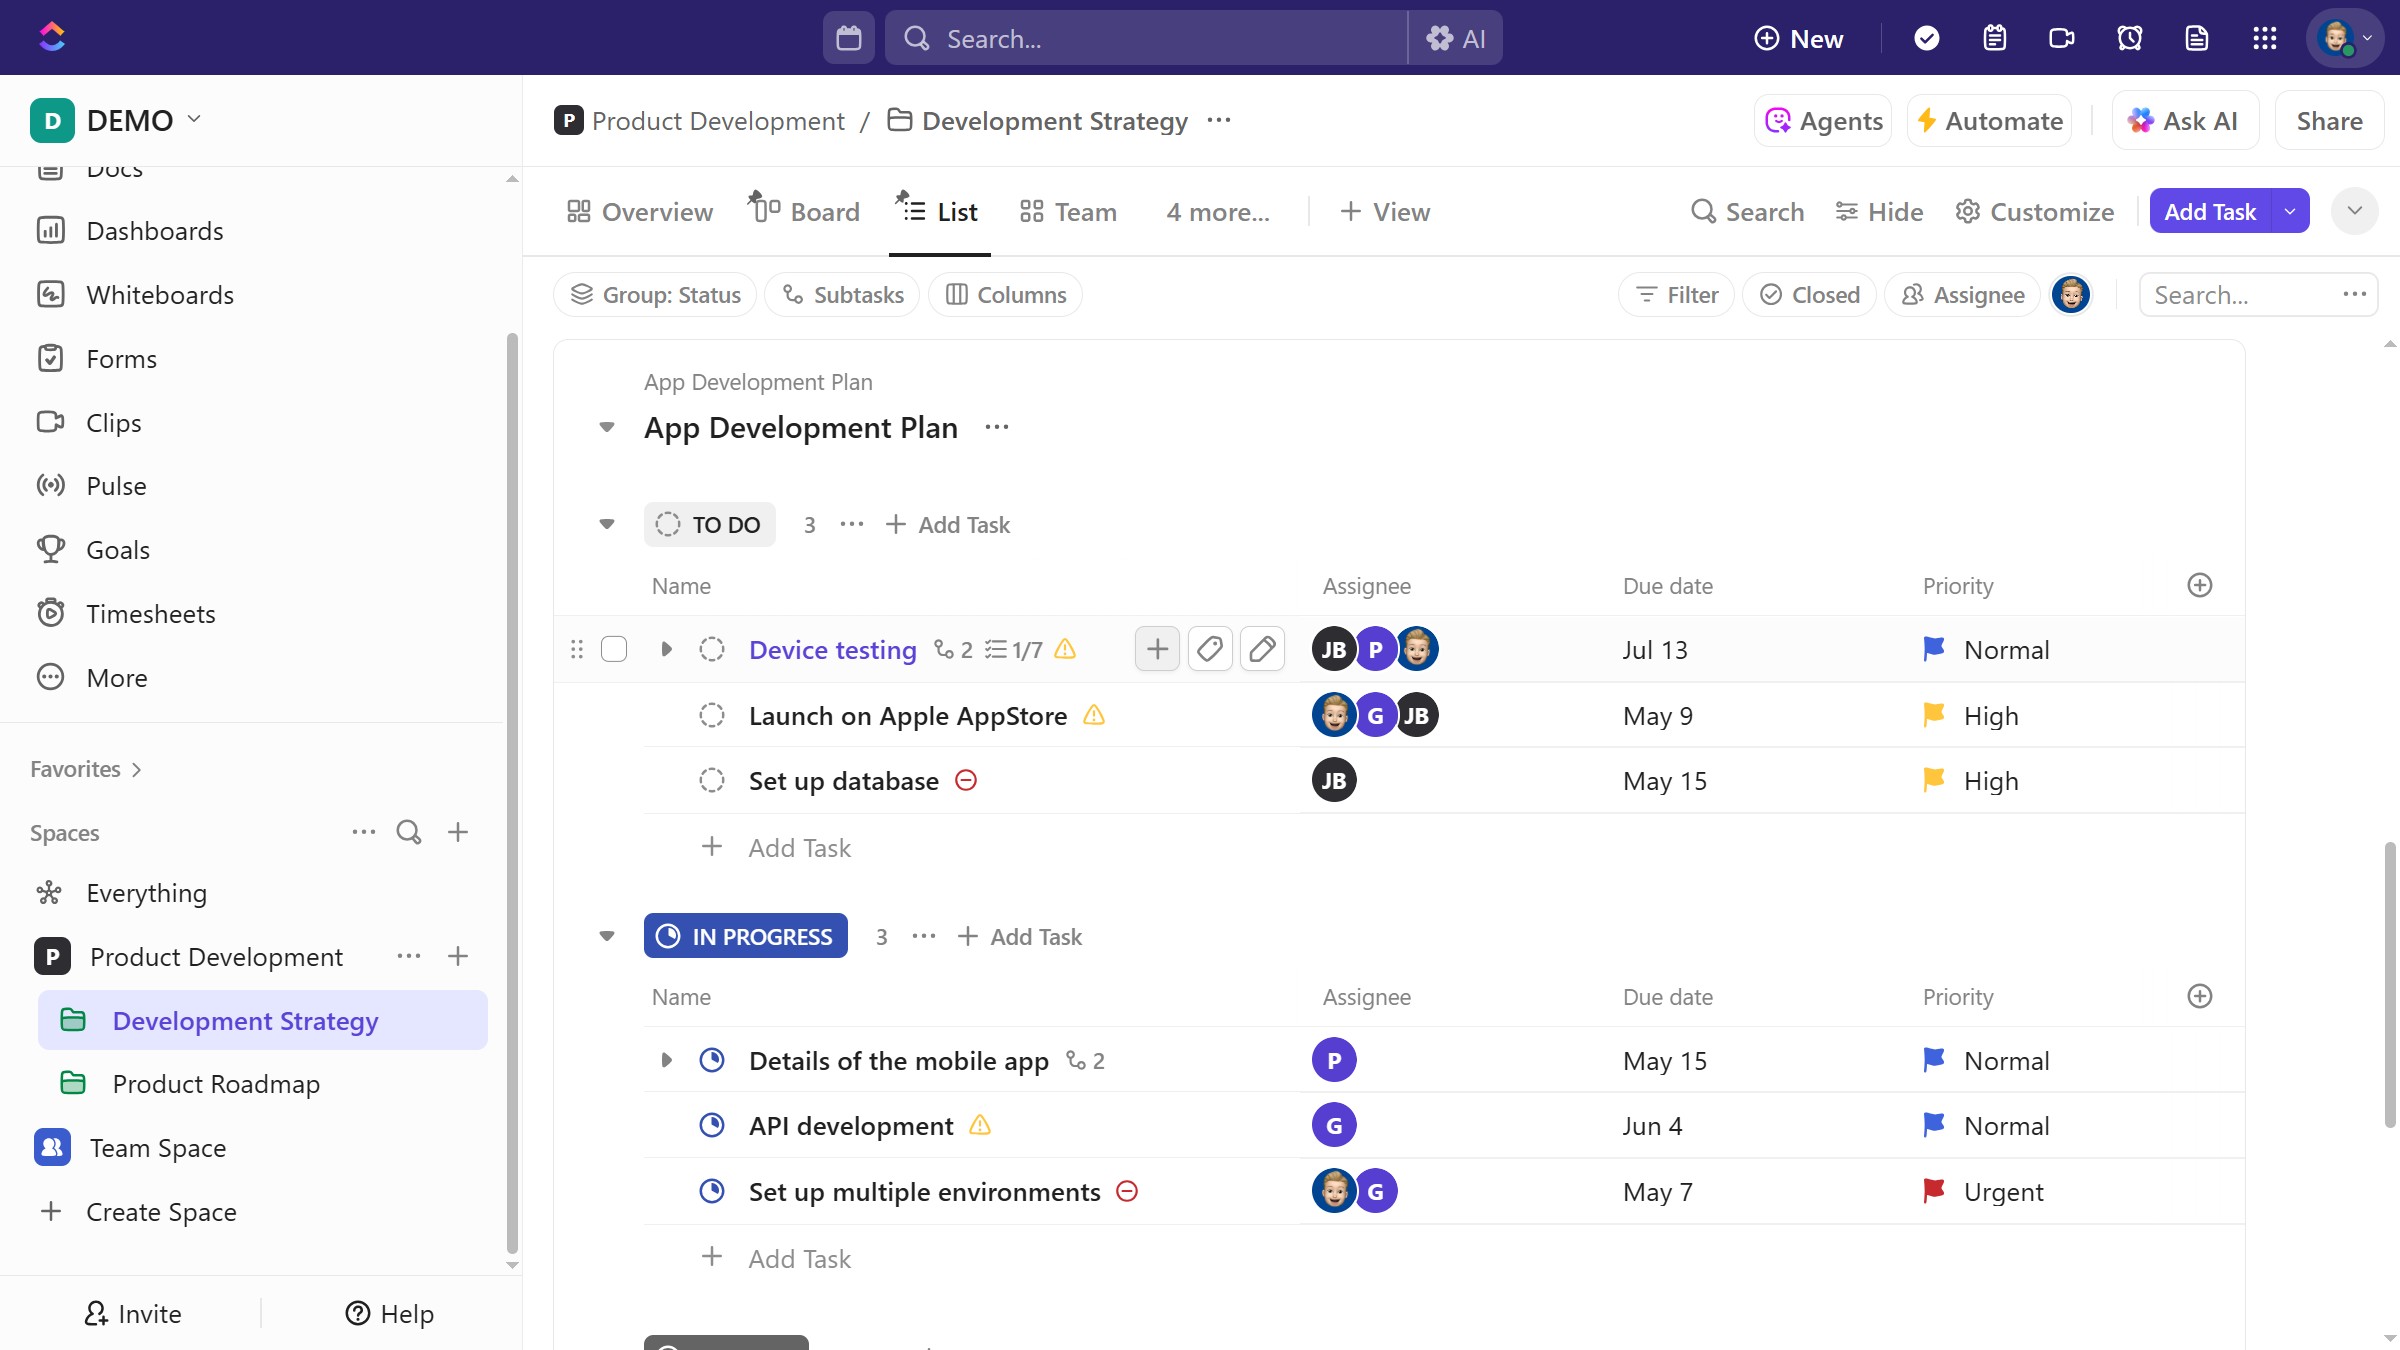Toggle status icon of Set up multiple environments
Screen dimensions: 2400x1350
pos(712,1191)
